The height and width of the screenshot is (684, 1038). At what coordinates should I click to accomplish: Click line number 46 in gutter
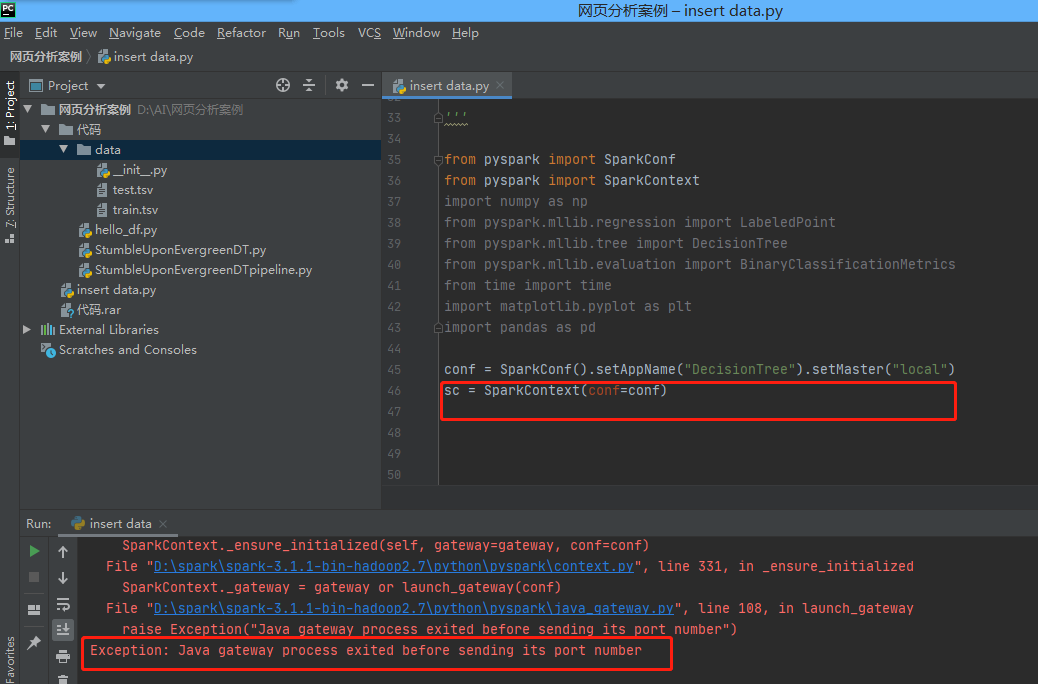[395, 391]
